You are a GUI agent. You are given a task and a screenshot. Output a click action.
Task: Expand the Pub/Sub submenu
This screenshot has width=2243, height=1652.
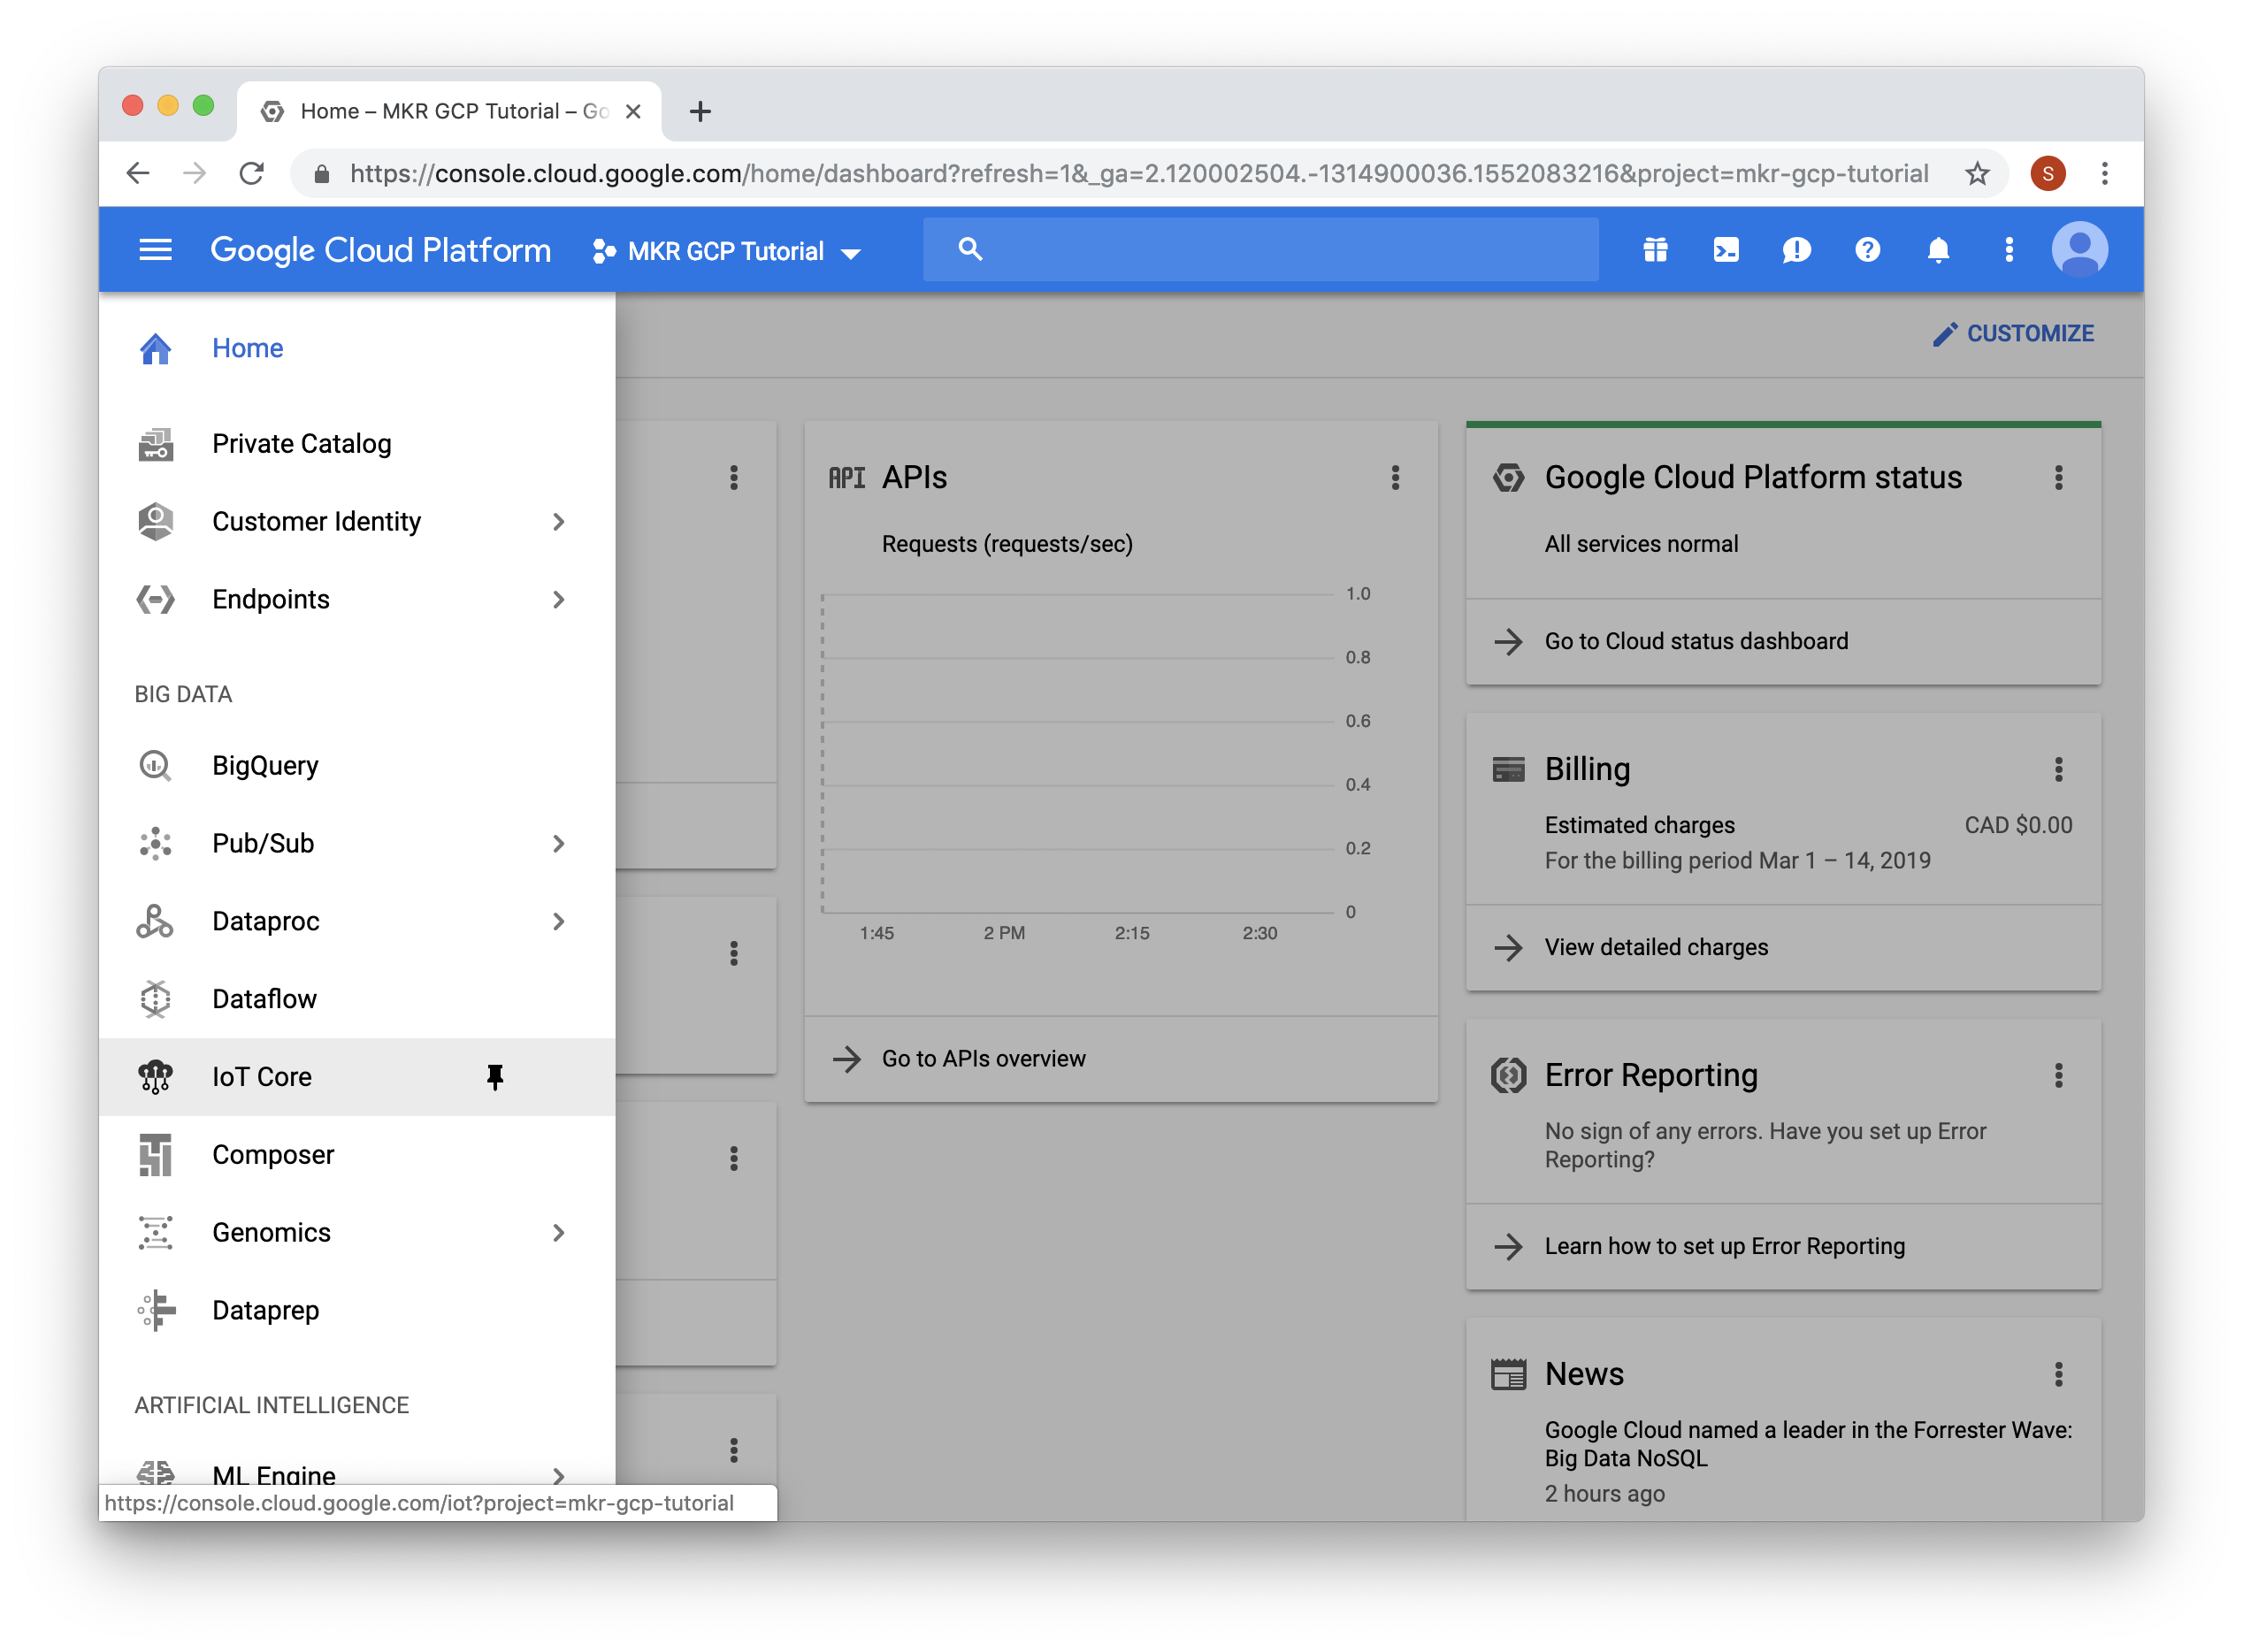[x=558, y=843]
